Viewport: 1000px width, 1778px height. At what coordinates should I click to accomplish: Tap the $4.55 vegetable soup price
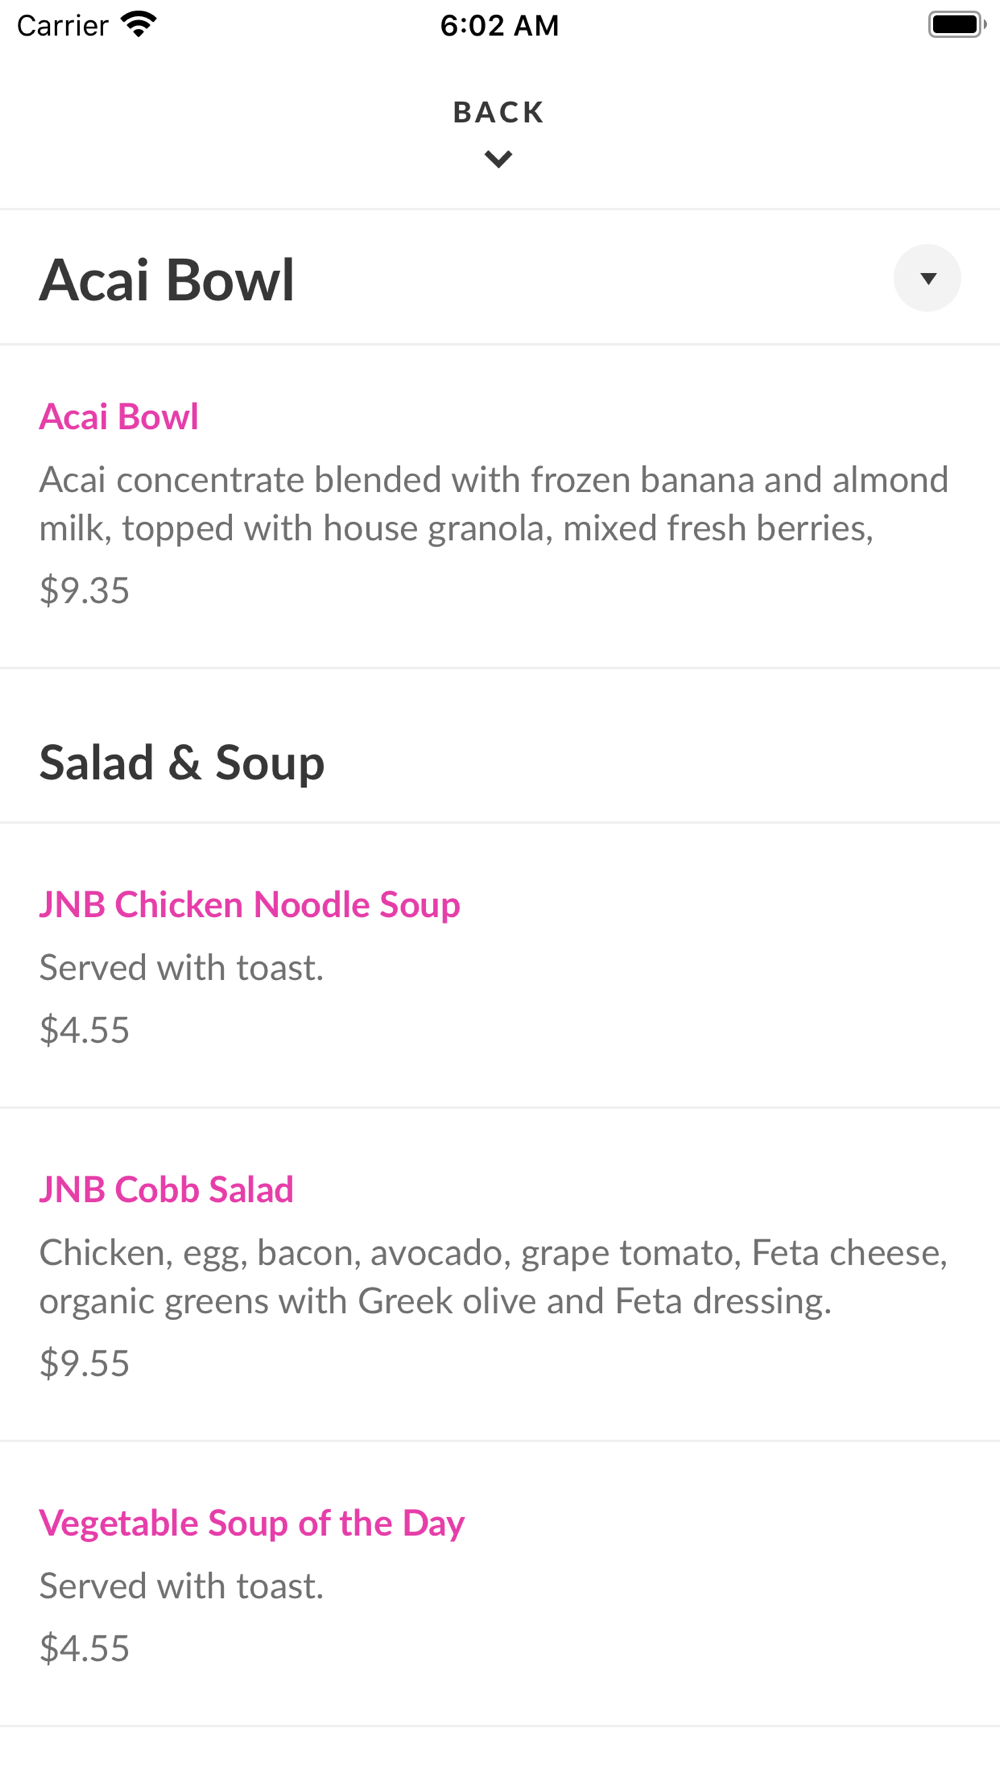(x=85, y=1648)
